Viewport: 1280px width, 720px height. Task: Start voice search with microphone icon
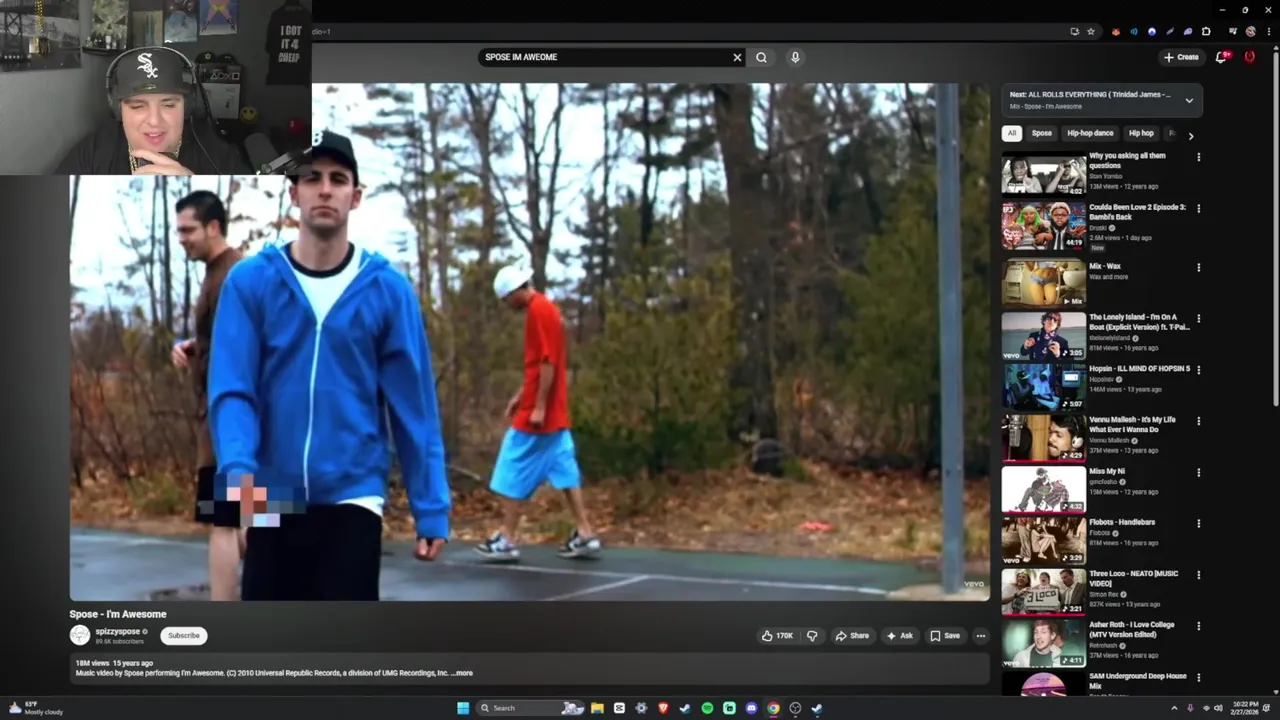click(x=795, y=57)
